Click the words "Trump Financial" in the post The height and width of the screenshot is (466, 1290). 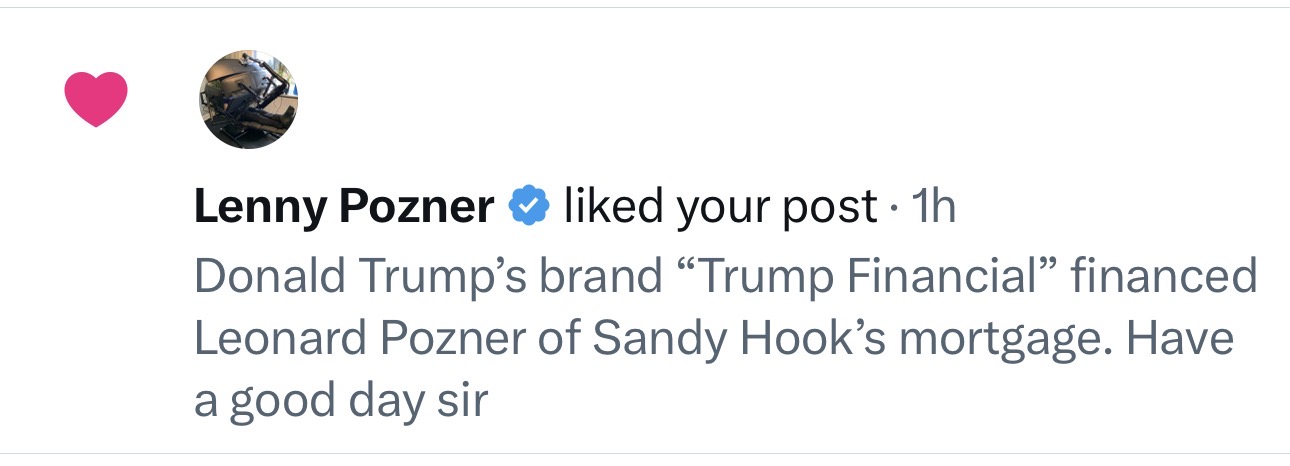(x=860, y=276)
